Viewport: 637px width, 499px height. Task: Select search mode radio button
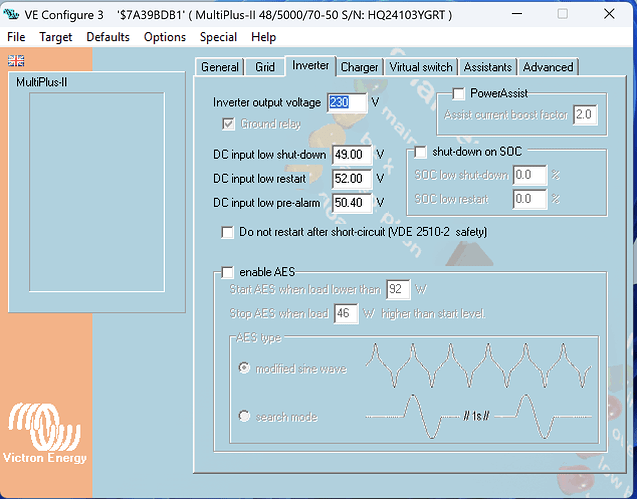244,416
